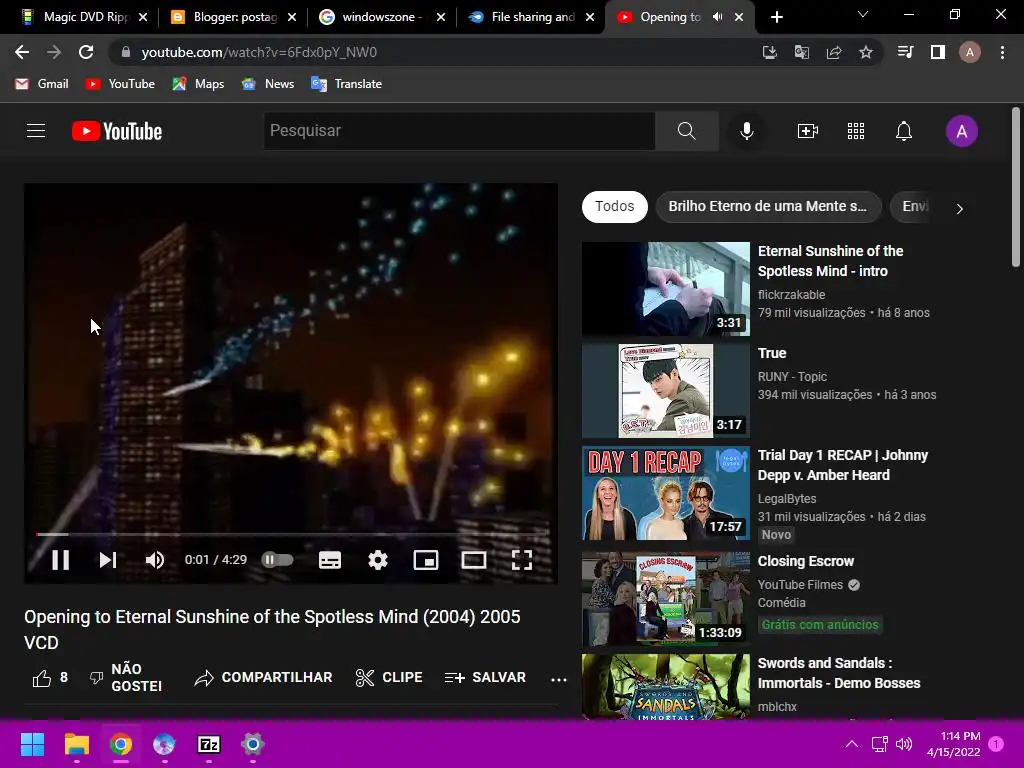The width and height of the screenshot is (1024, 768).
Task: Seek along the video progress bar
Action: point(291,534)
